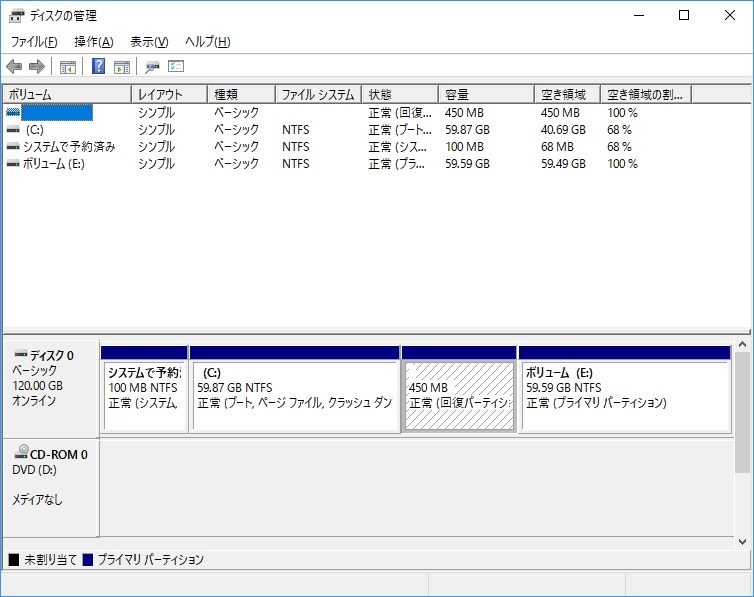Click the 40.69 GB free space cell

point(563,130)
